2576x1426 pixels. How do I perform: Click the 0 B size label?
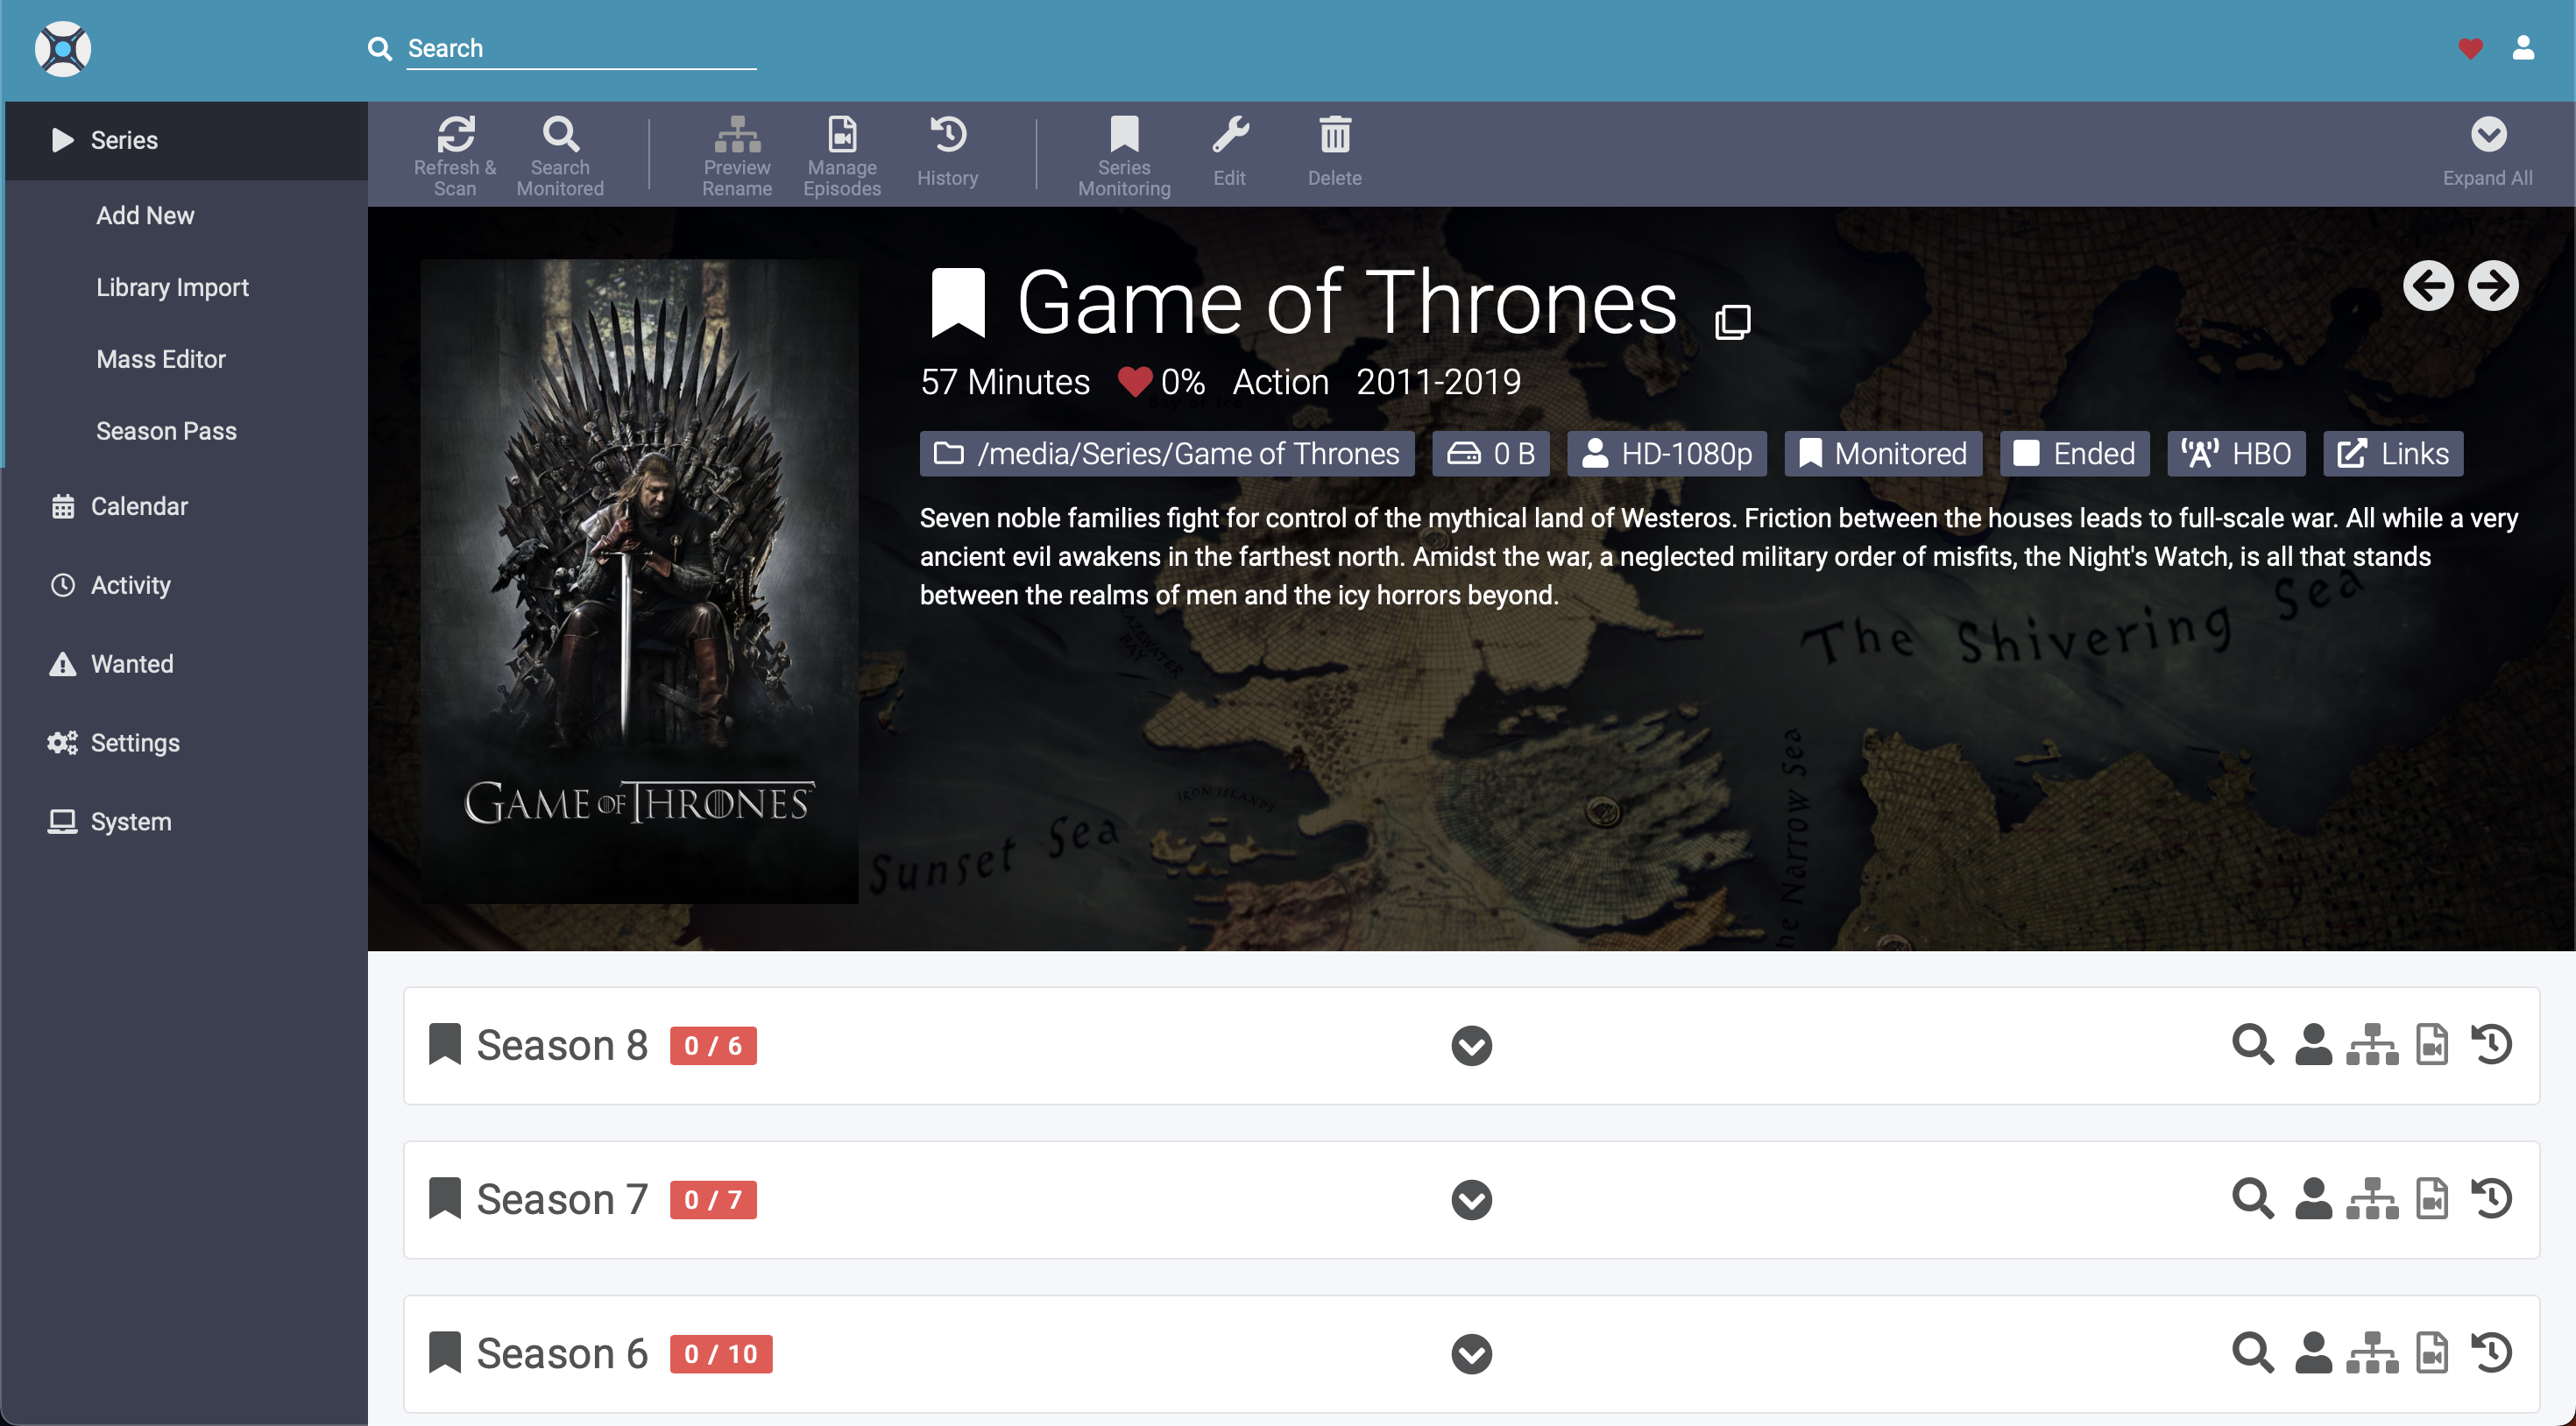[x=1491, y=454]
